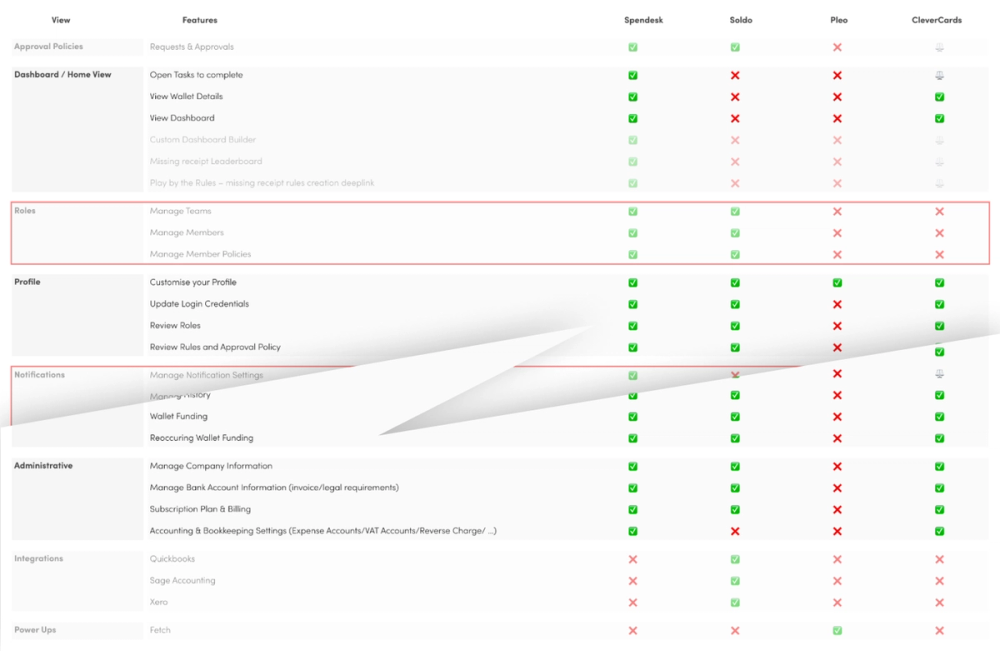Click the CleverCards column header
Image resolution: width=1000 pixels, height=651 pixels.
[x=936, y=20]
